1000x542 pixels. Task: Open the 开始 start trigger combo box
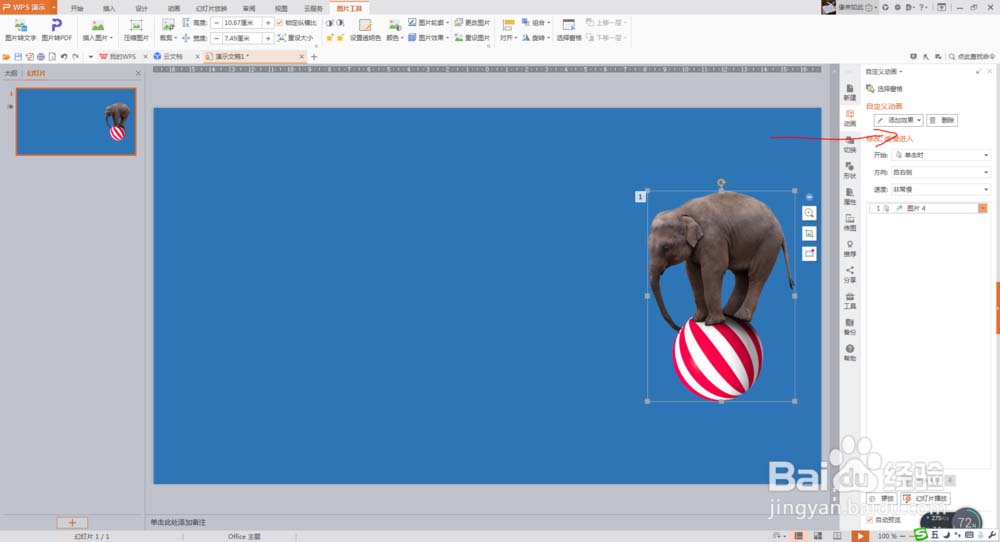pyautogui.click(x=941, y=155)
